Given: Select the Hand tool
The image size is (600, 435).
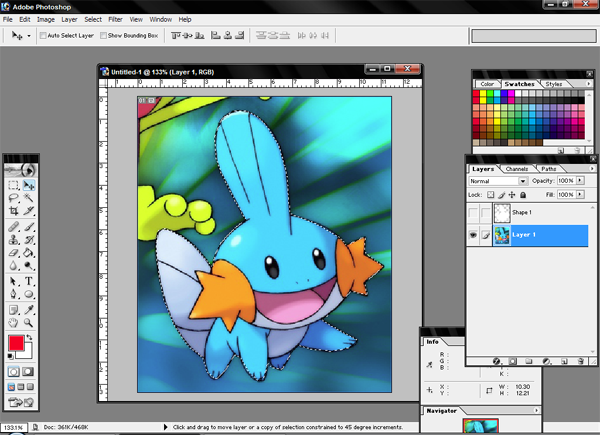Looking at the screenshot, I should [13, 323].
